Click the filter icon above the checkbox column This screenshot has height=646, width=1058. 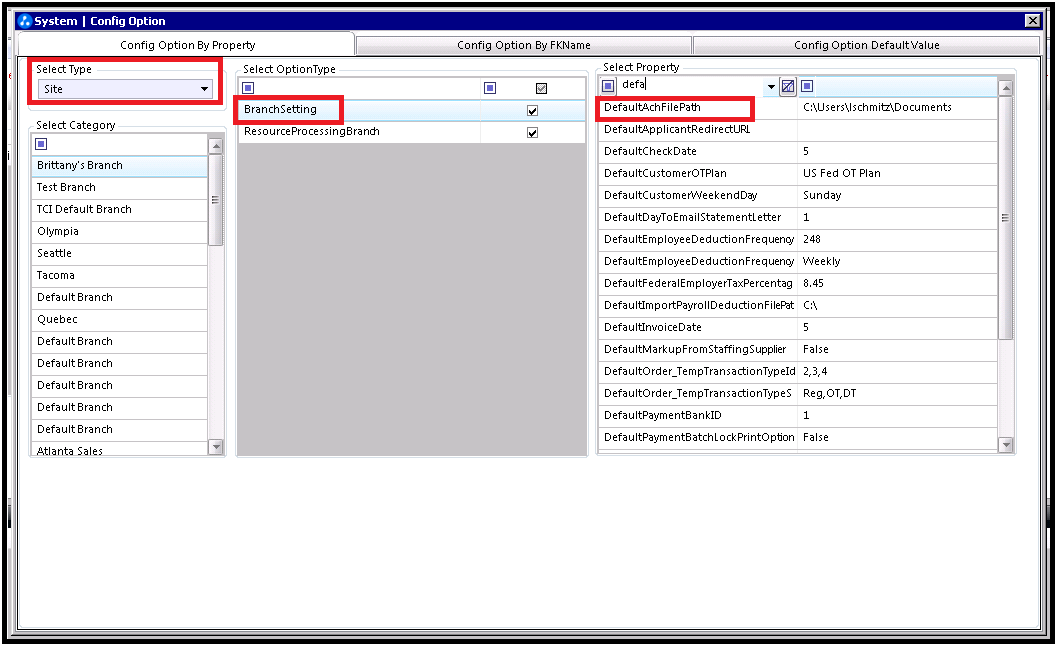490,88
